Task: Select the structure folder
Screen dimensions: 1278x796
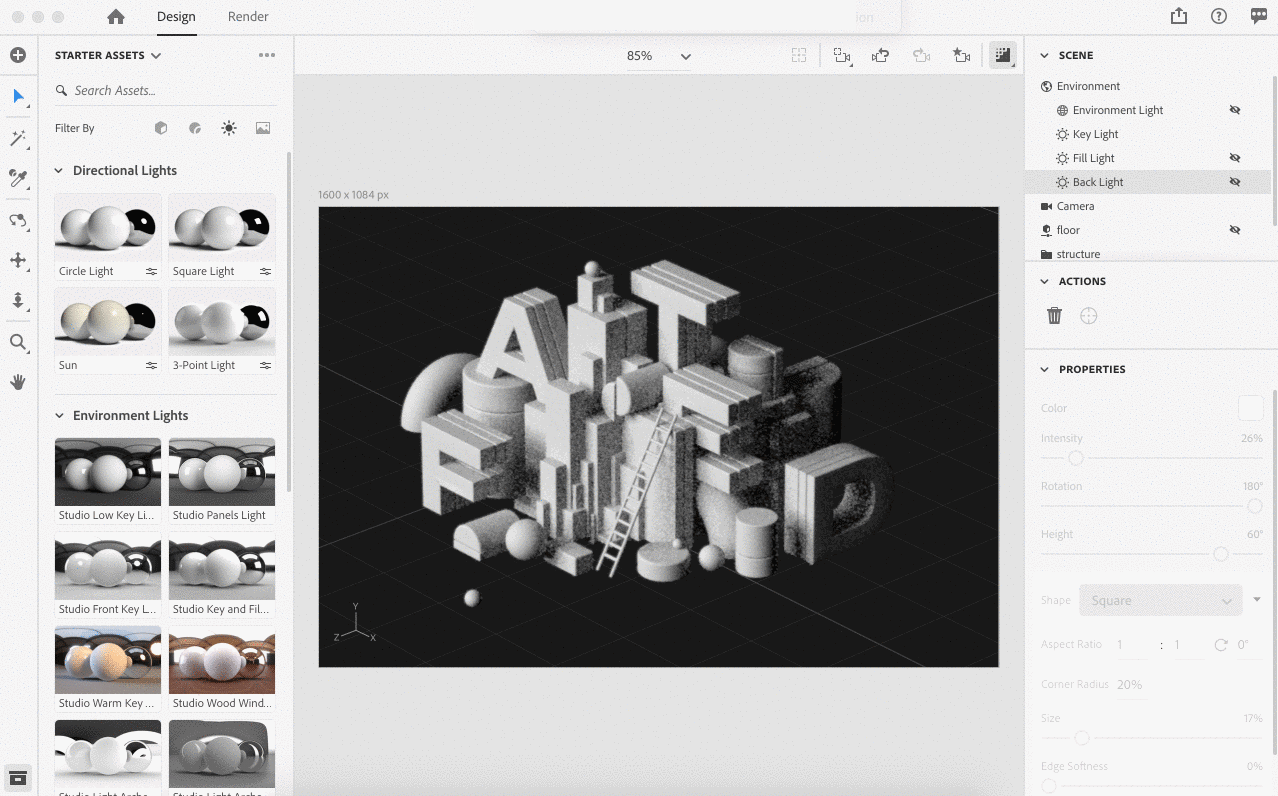Action: (x=1078, y=254)
